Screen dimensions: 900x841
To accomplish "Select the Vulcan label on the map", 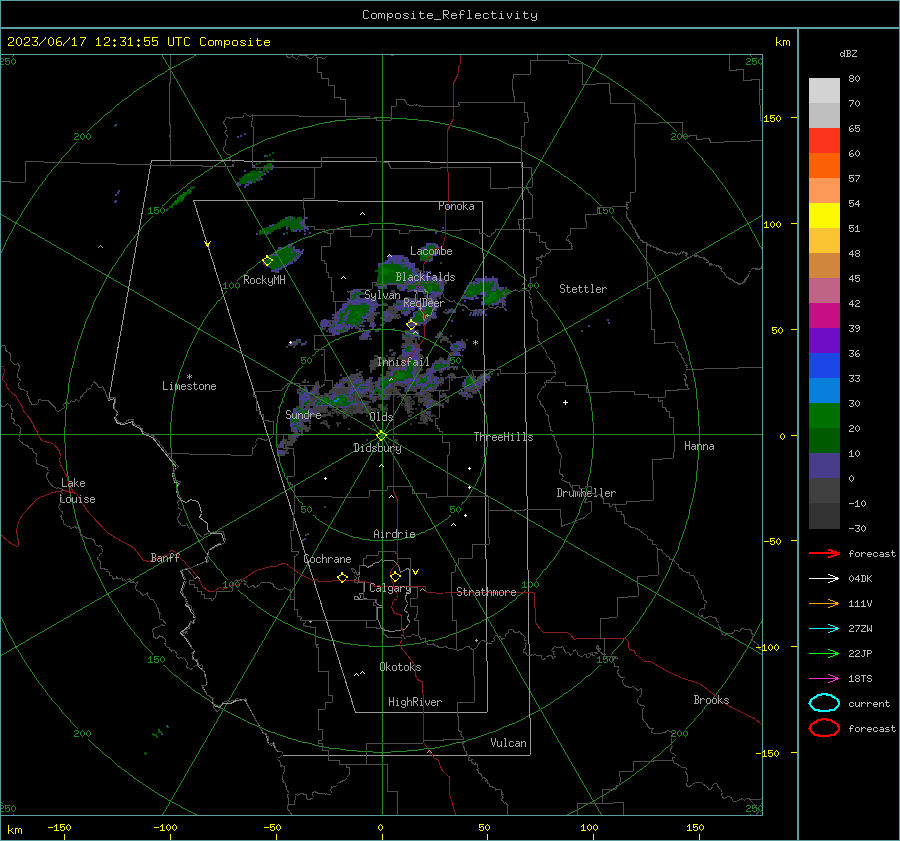I will (x=508, y=743).
